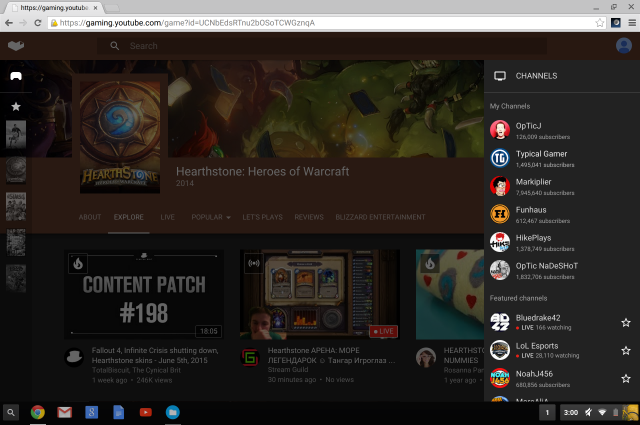Bookmark page with the address bar star
Image resolution: width=640 pixels, height=425 pixels.
tap(600, 21)
